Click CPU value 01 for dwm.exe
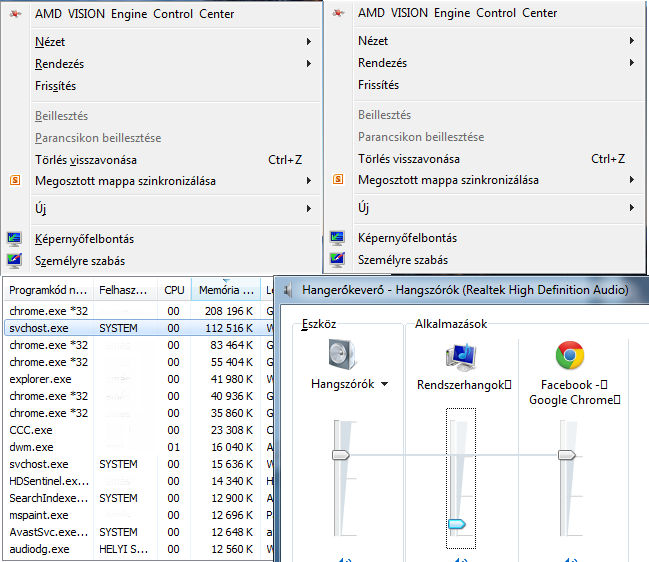The width and height of the screenshot is (649, 562). click(x=173, y=447)
